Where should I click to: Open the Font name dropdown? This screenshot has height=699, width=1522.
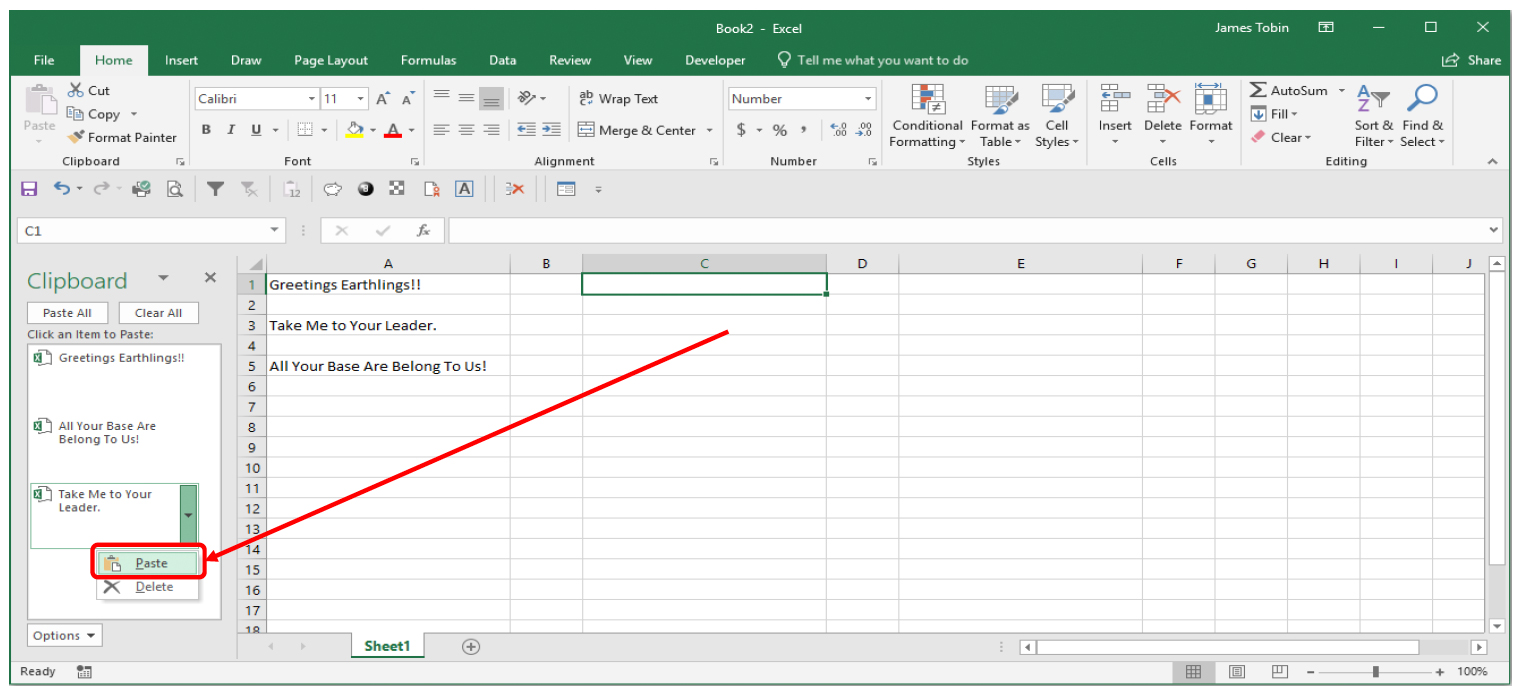tap(311, 99)
